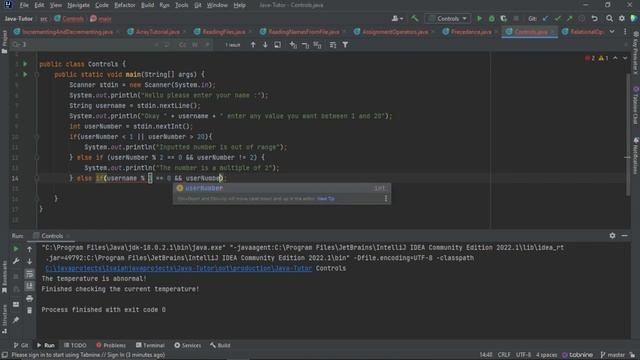
Task: Click the Tabnine status bar widget
Action: click(577, 355)
